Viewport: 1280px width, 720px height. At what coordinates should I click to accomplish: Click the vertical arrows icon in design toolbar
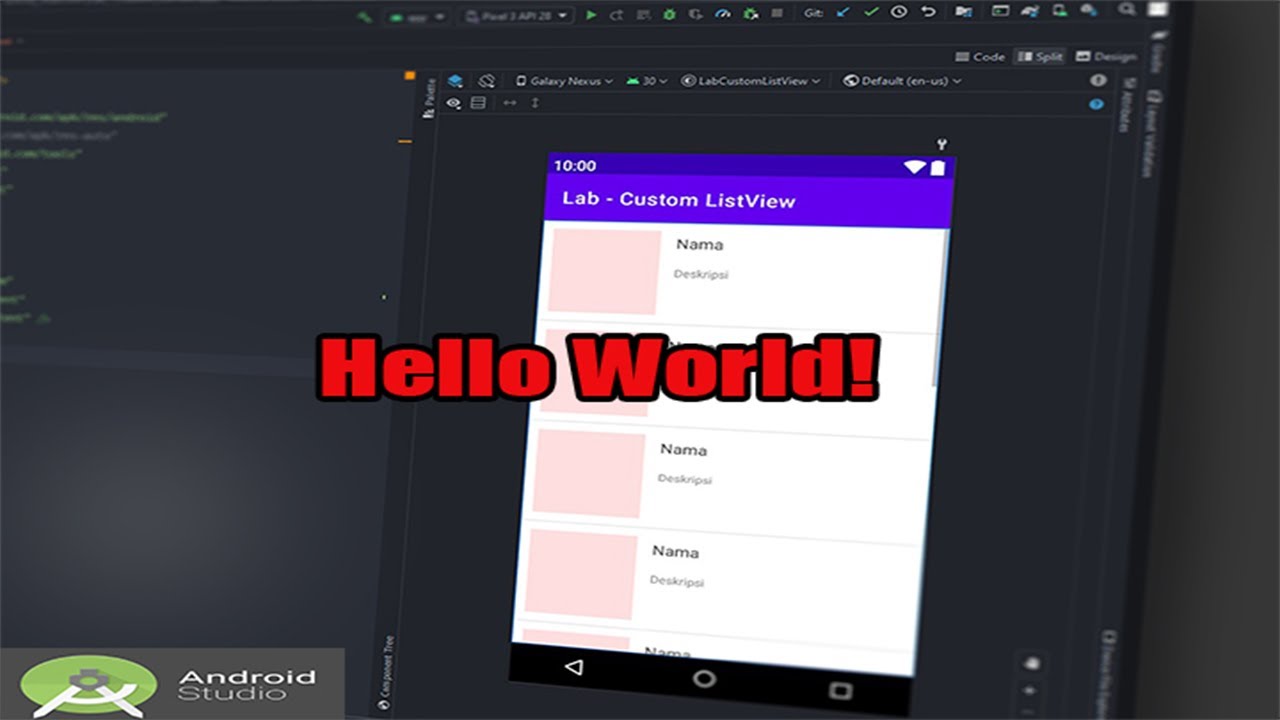click(535, 103)
